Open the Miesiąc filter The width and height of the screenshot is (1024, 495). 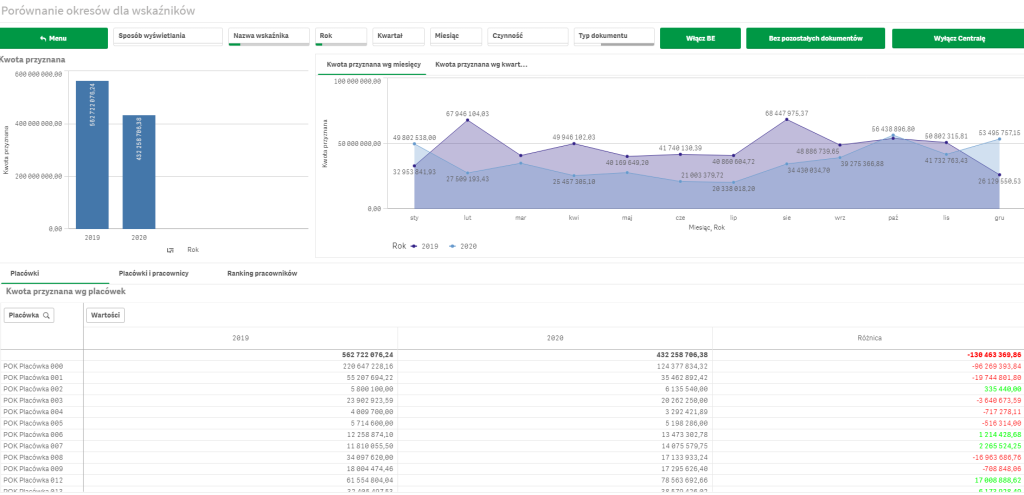[x=456, y=37]
